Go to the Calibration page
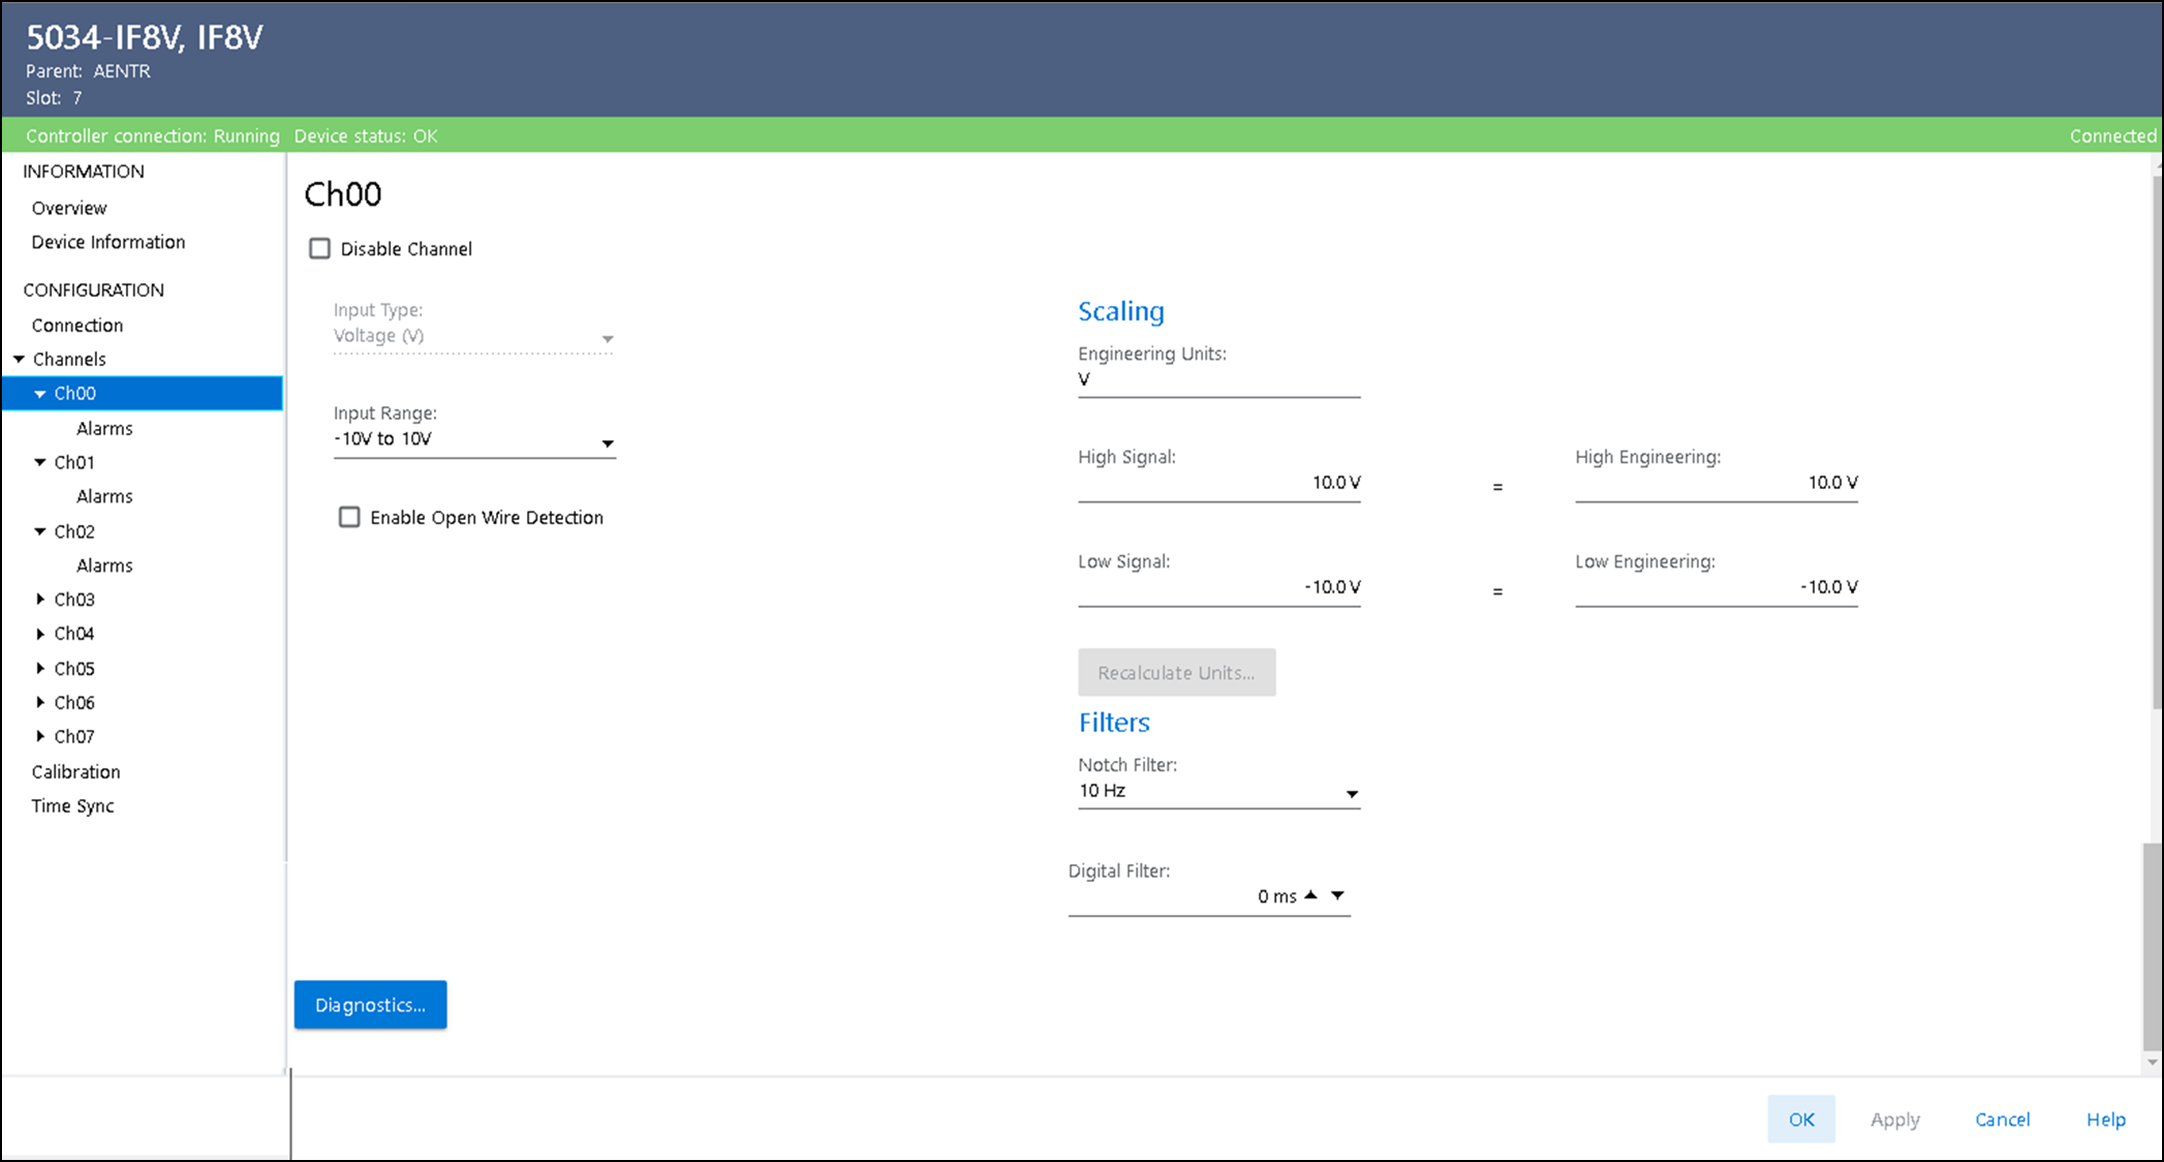Image resolution: width=2164 pixels, height=1162 pixels. pos(76,772)
